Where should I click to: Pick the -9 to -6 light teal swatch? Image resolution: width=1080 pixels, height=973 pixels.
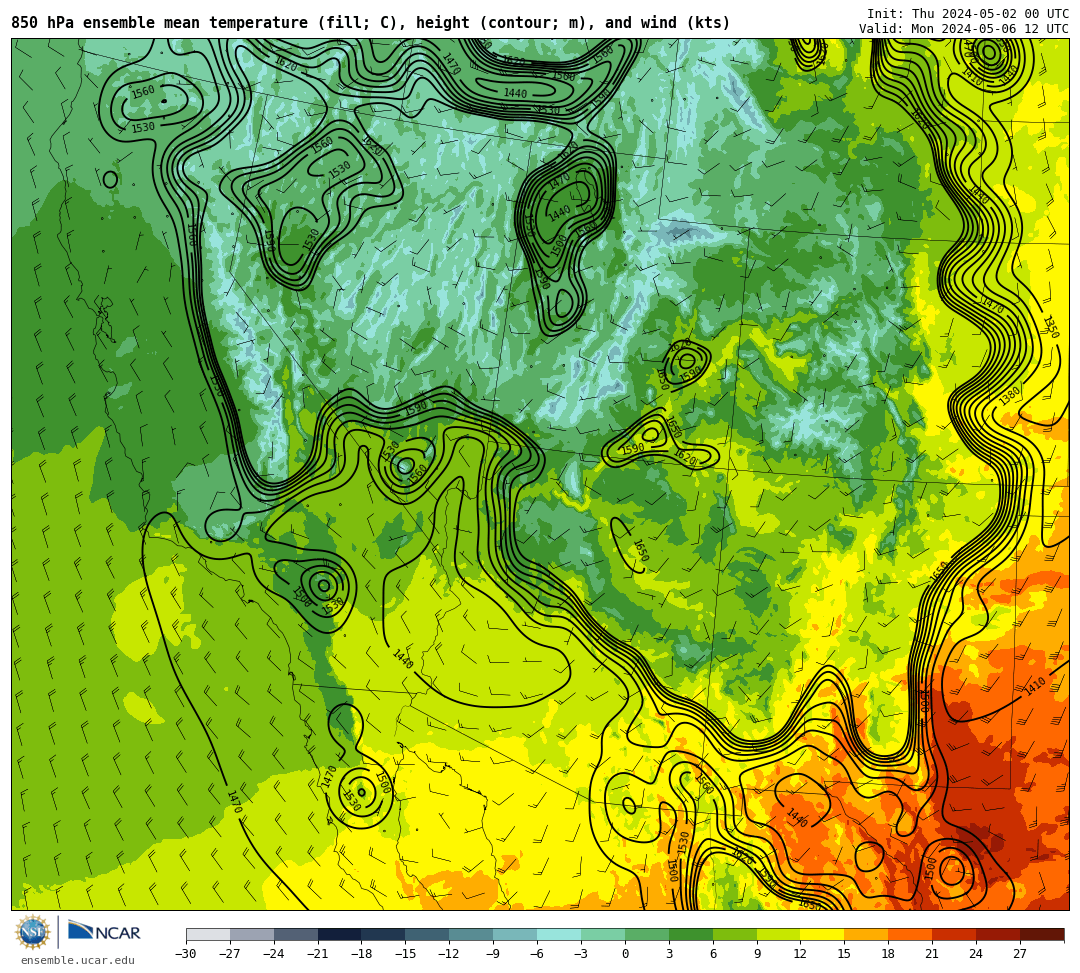coord(515,934)
